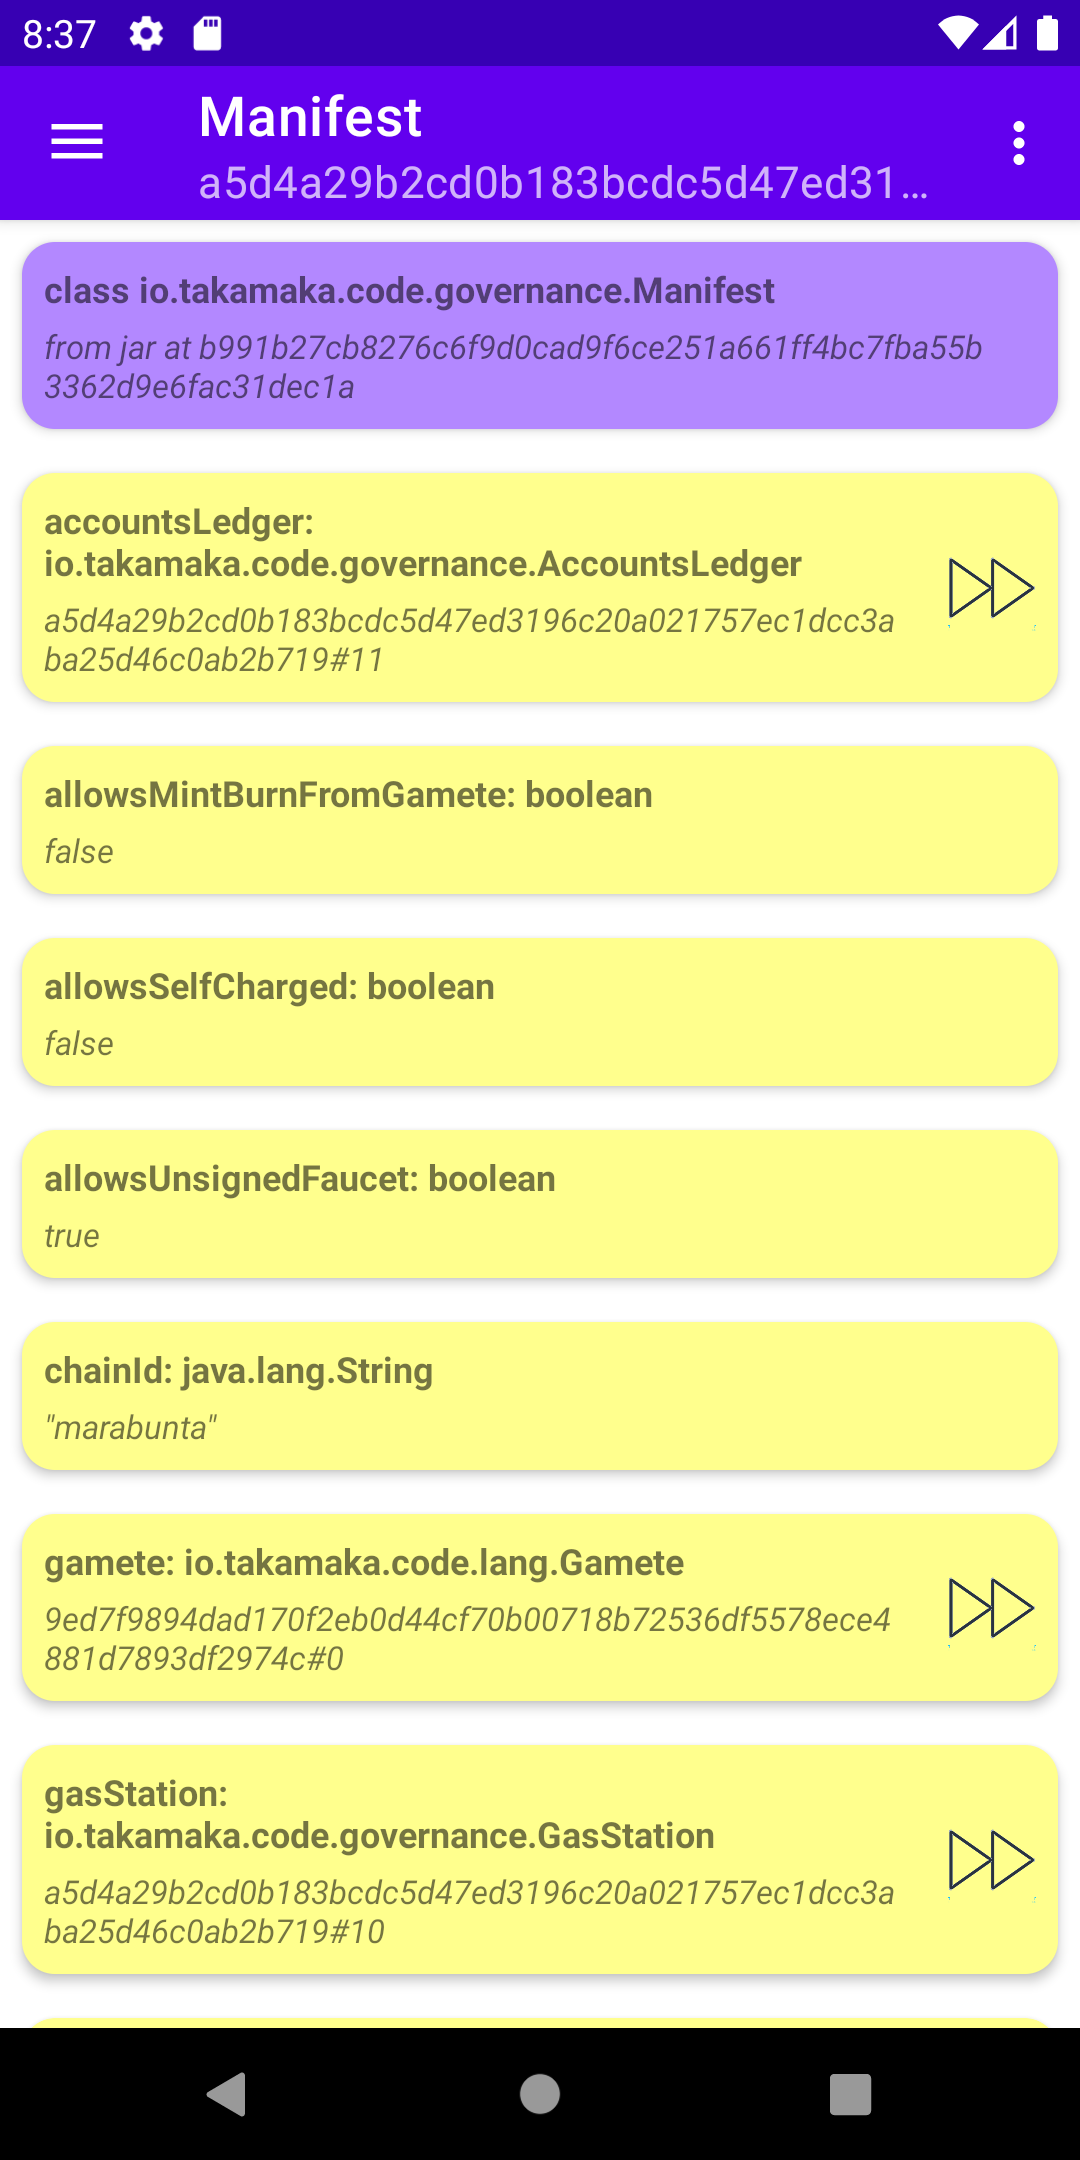
Task: Open the accountsLedger field card
Action: [470, 588]
